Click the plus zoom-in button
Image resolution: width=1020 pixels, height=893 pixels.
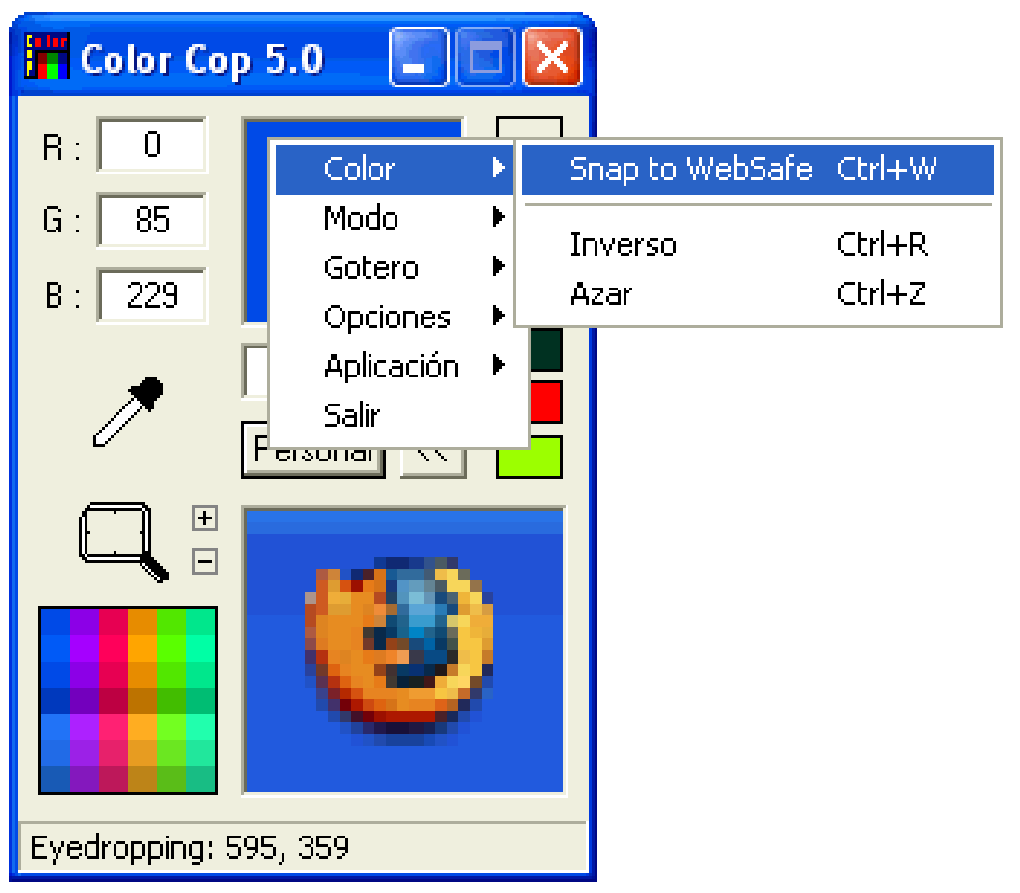pyautogui.click(x=205, y=518)
